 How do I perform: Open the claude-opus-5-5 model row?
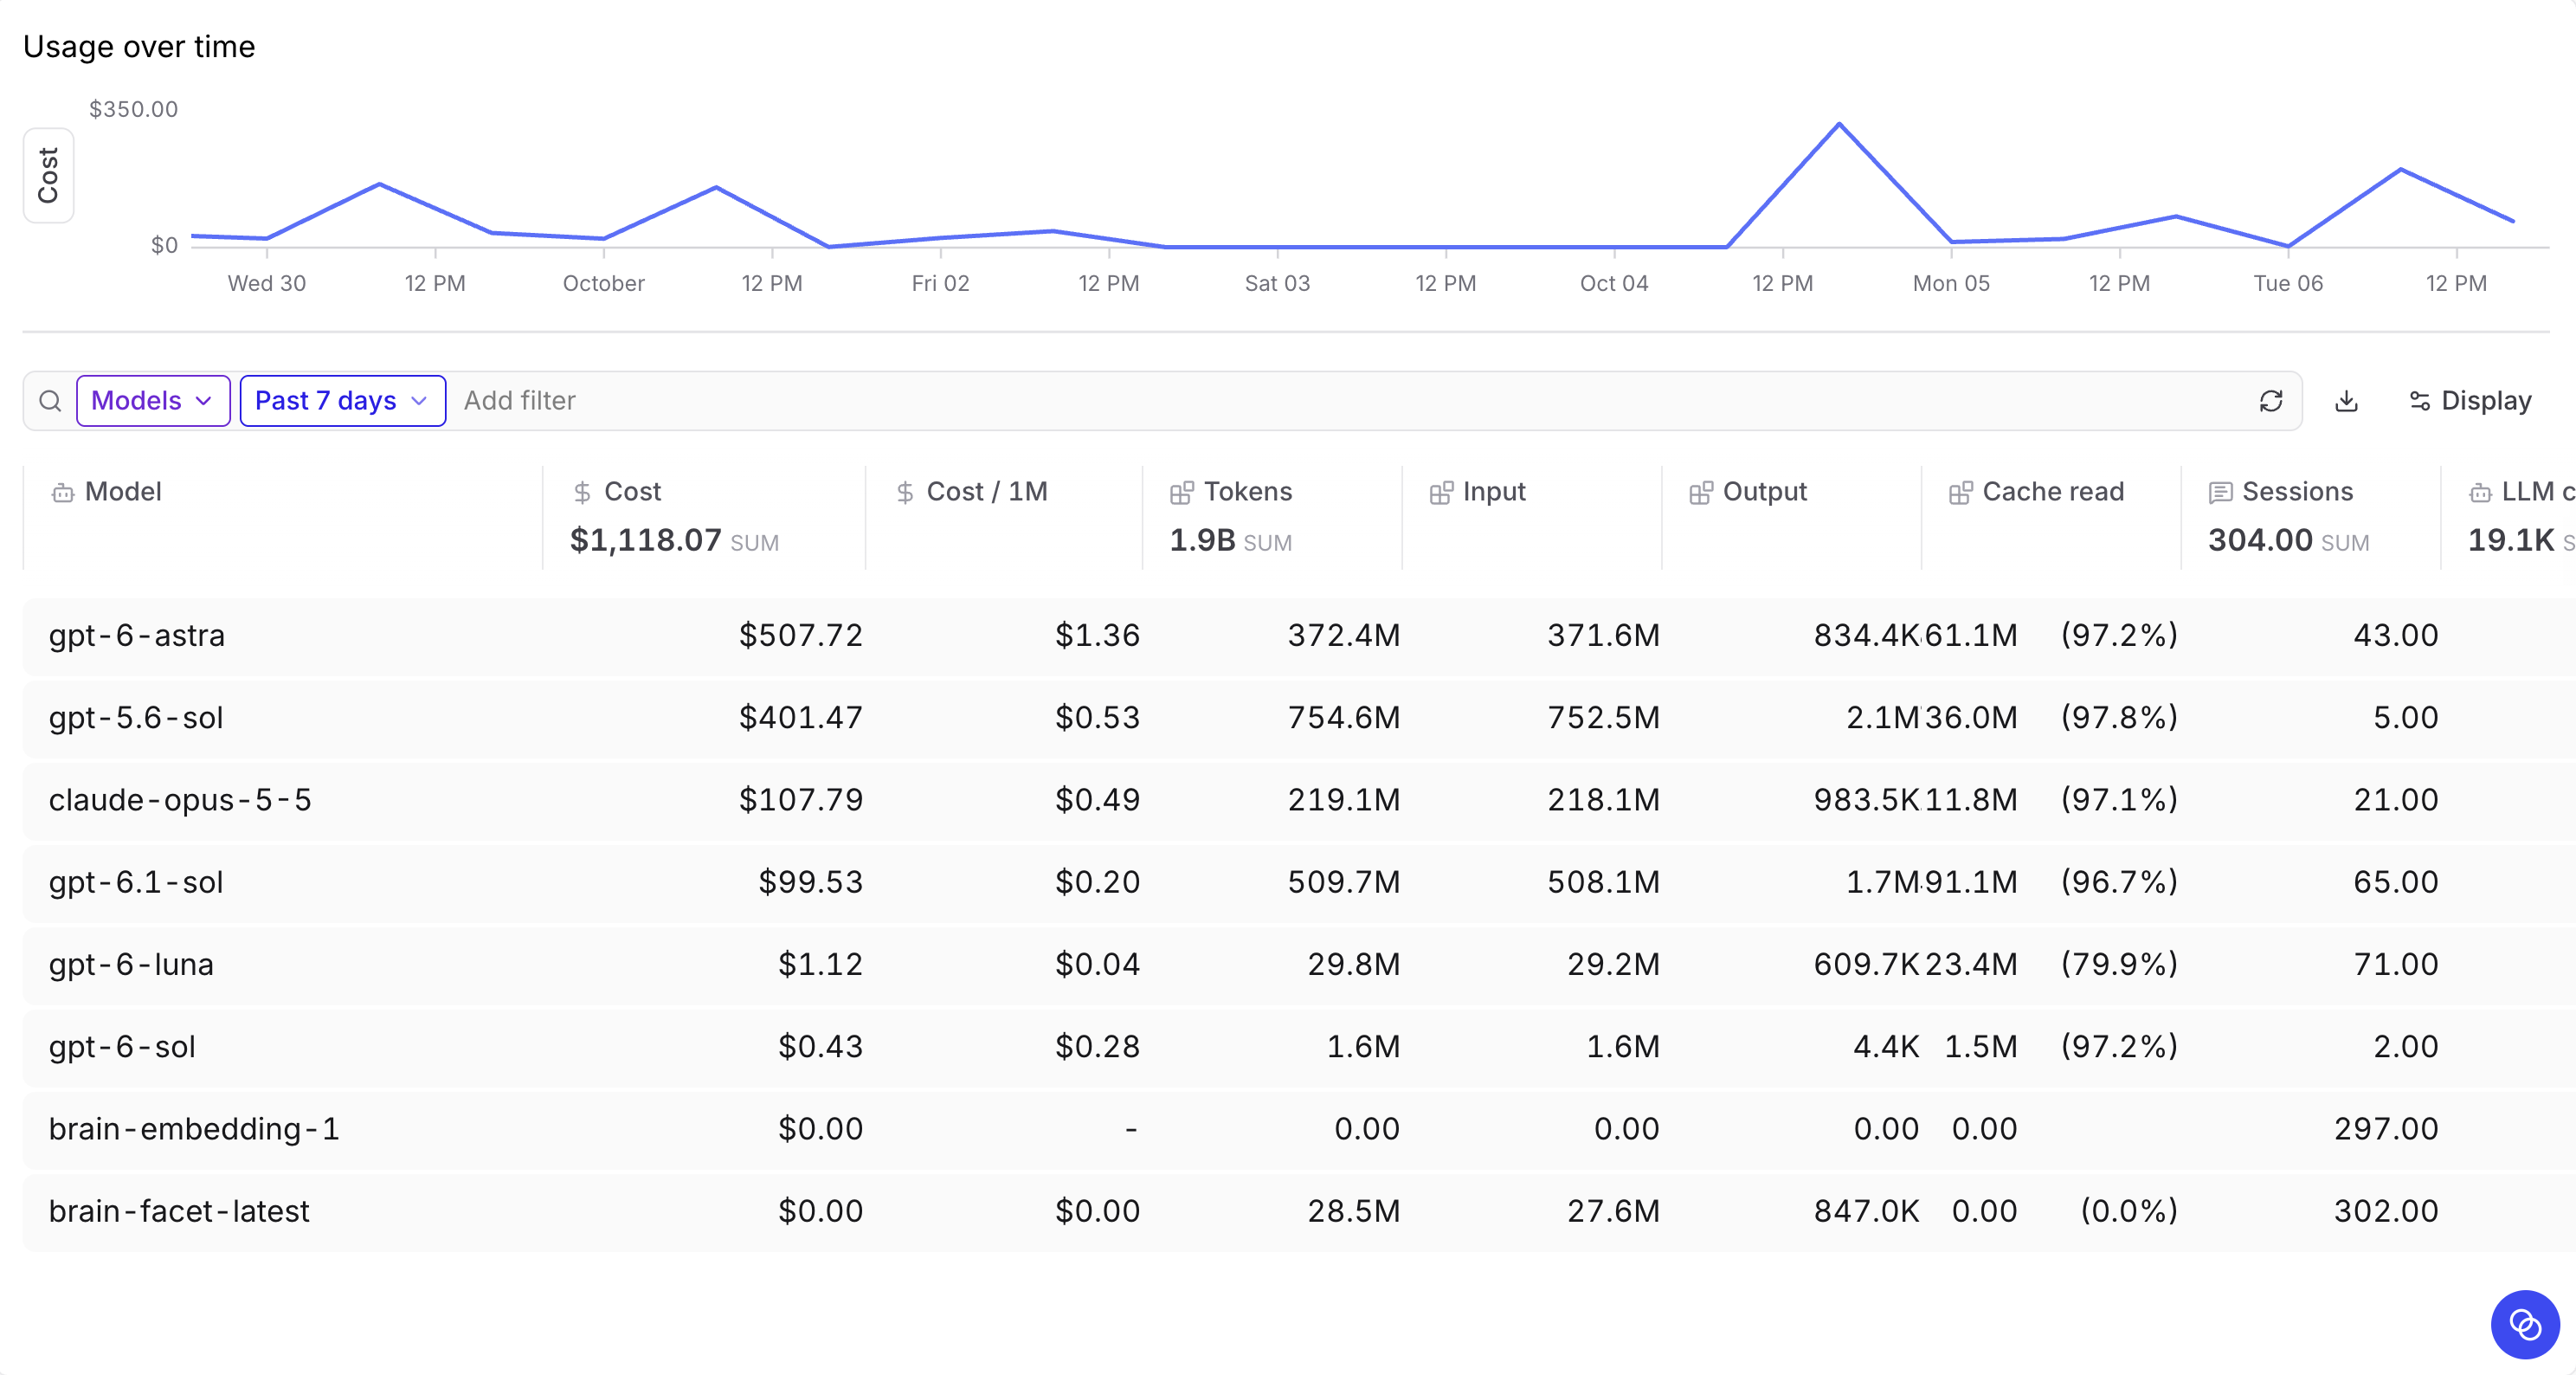pyautogui.click(x=1299, y=800)
